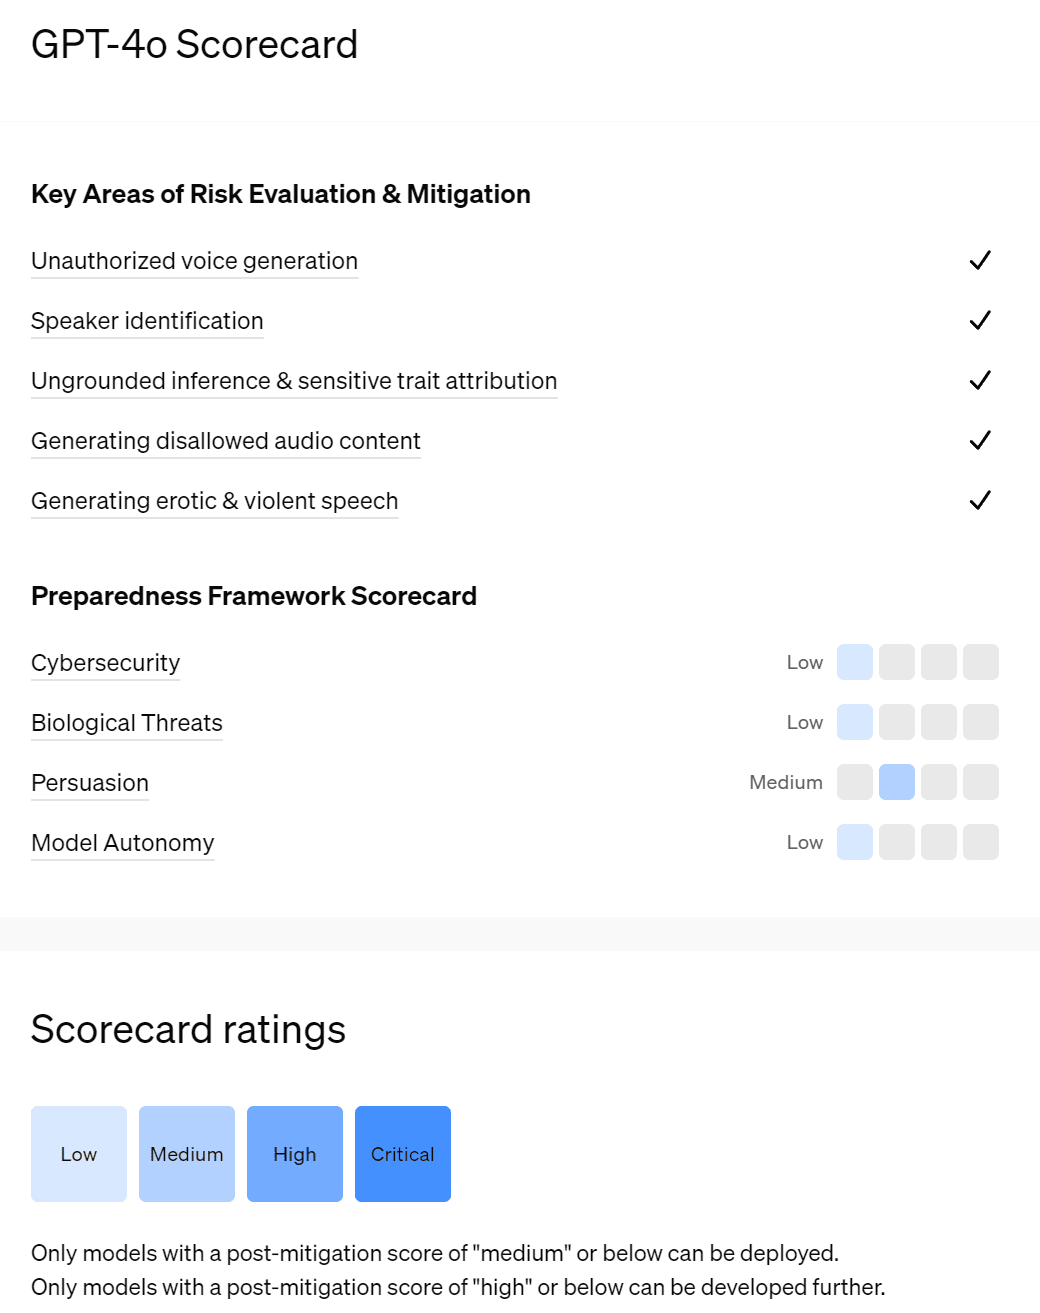Click the highlighted Medium box for Persuasion
The height and width of the screenshot is (1313, 1040).
pyautogui.click(x=897, y=782)
